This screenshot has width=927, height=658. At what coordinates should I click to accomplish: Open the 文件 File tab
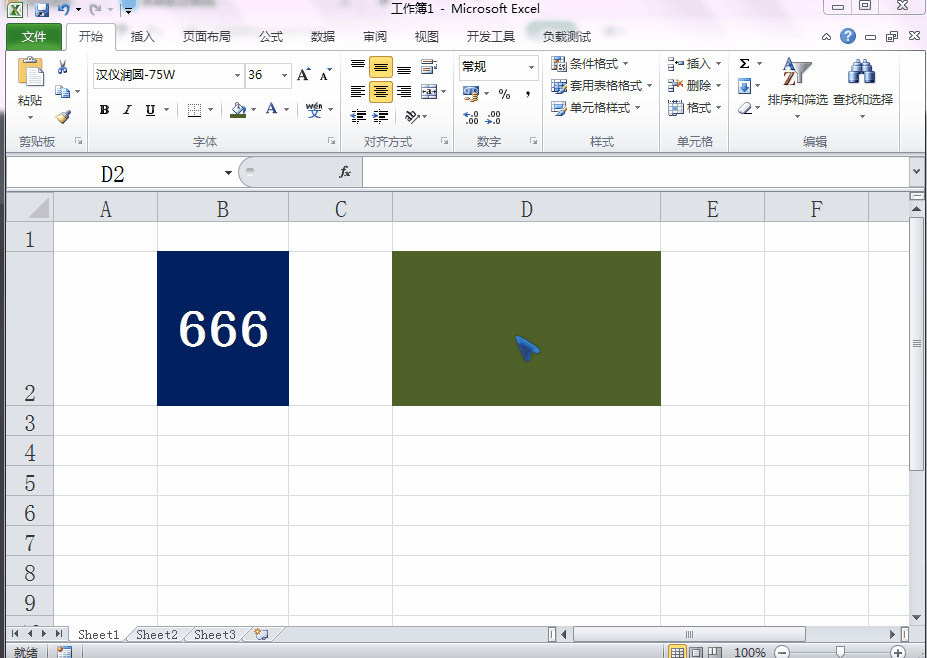coord(34,37)
